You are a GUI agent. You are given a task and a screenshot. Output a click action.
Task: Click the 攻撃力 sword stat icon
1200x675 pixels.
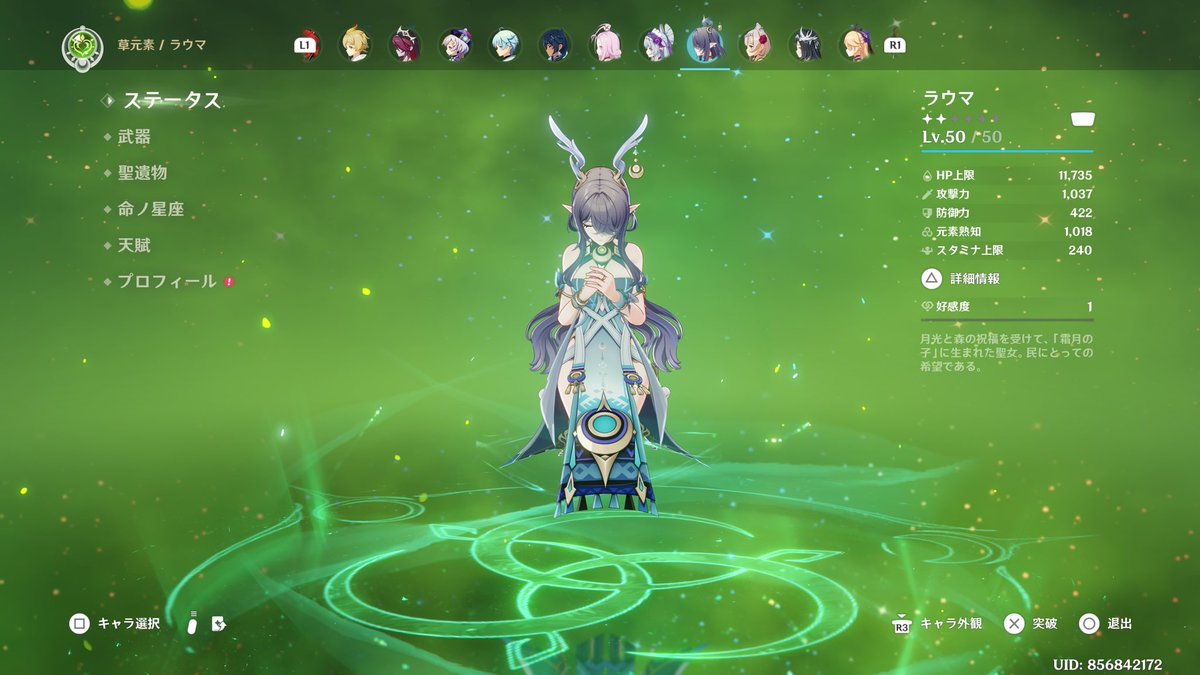point(927,194)
